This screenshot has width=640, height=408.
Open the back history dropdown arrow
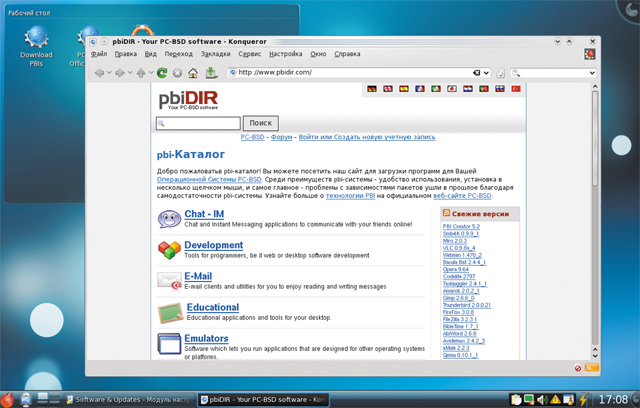point(109,73)
